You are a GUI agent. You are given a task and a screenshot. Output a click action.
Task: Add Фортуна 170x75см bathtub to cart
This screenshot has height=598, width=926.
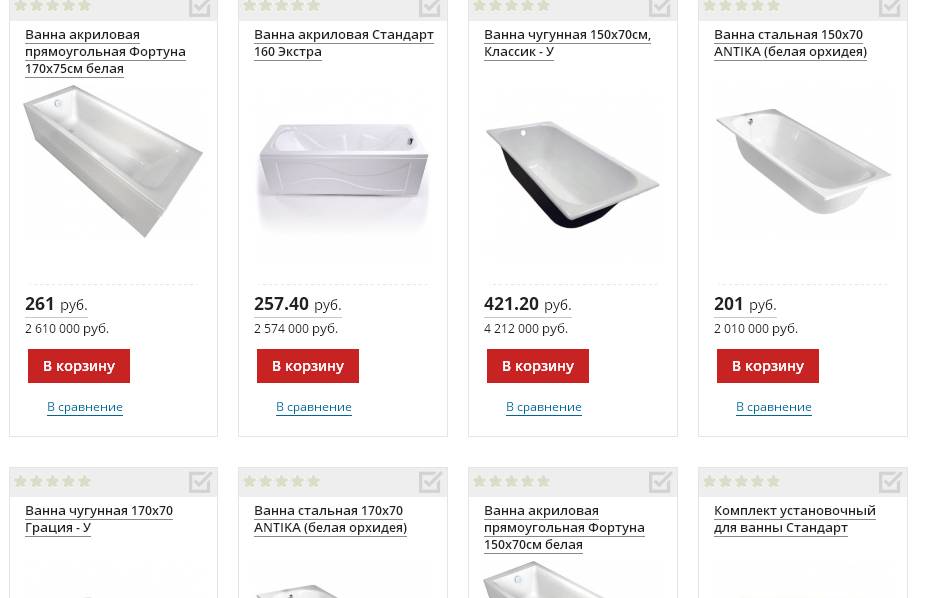pos(79,366)
